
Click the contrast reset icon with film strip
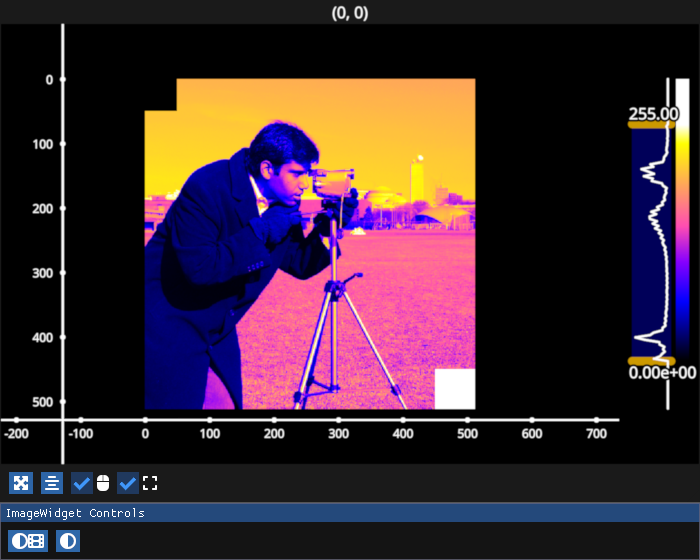tap(27, 541)
